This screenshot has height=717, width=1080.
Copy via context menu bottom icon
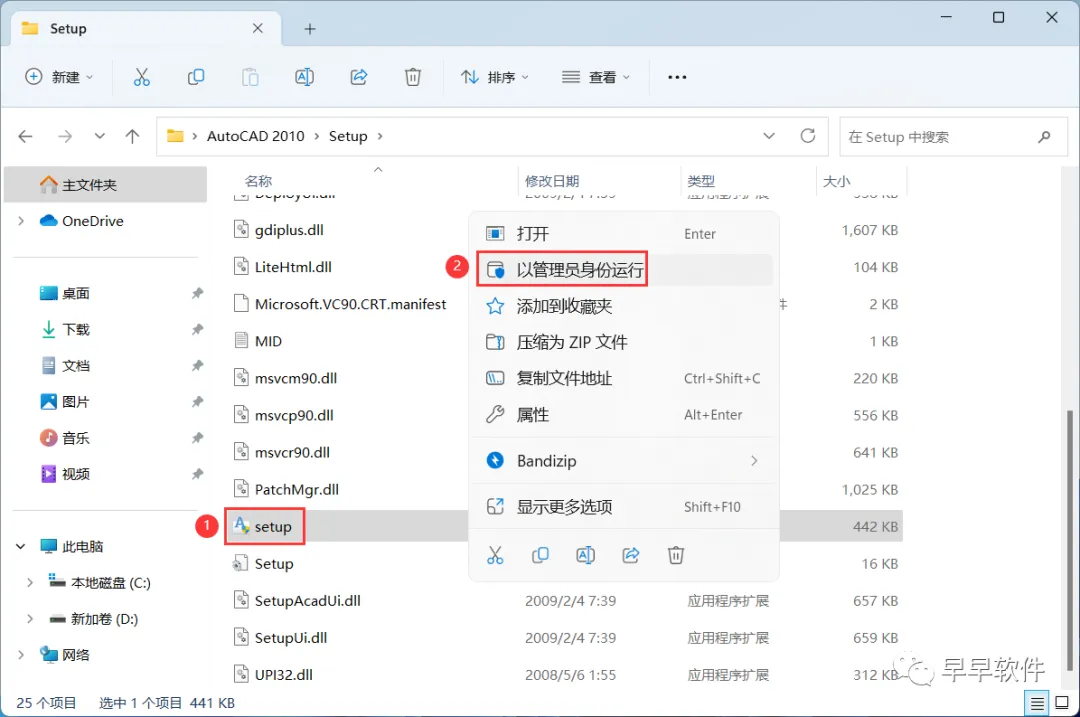(x=541, y=555)
